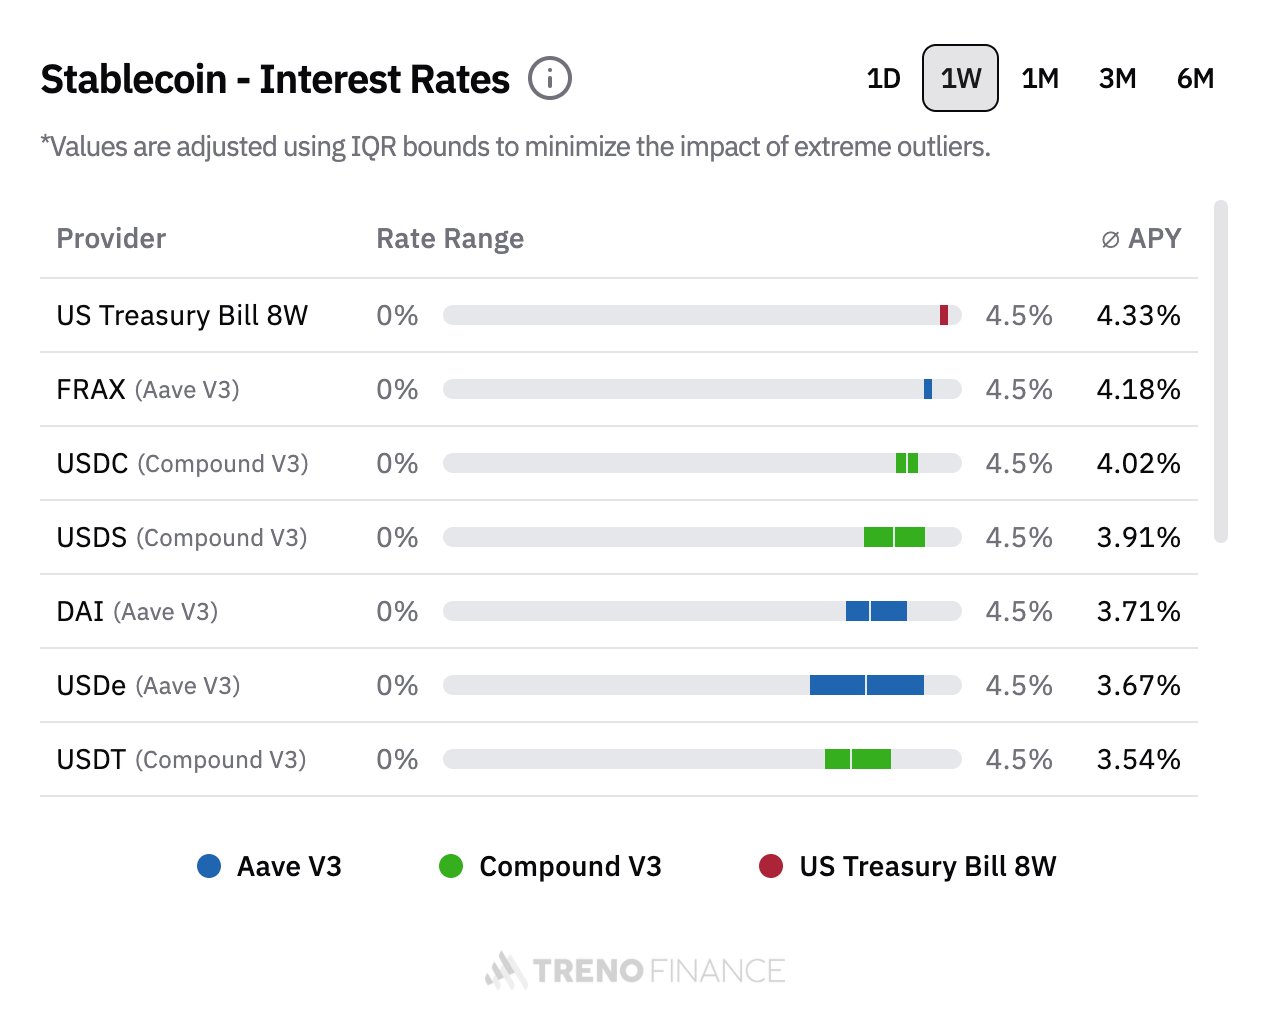Toggle the blue Aave V3 legend dot
Screen dimensions: 1274x1026
[x=209, y=866]
